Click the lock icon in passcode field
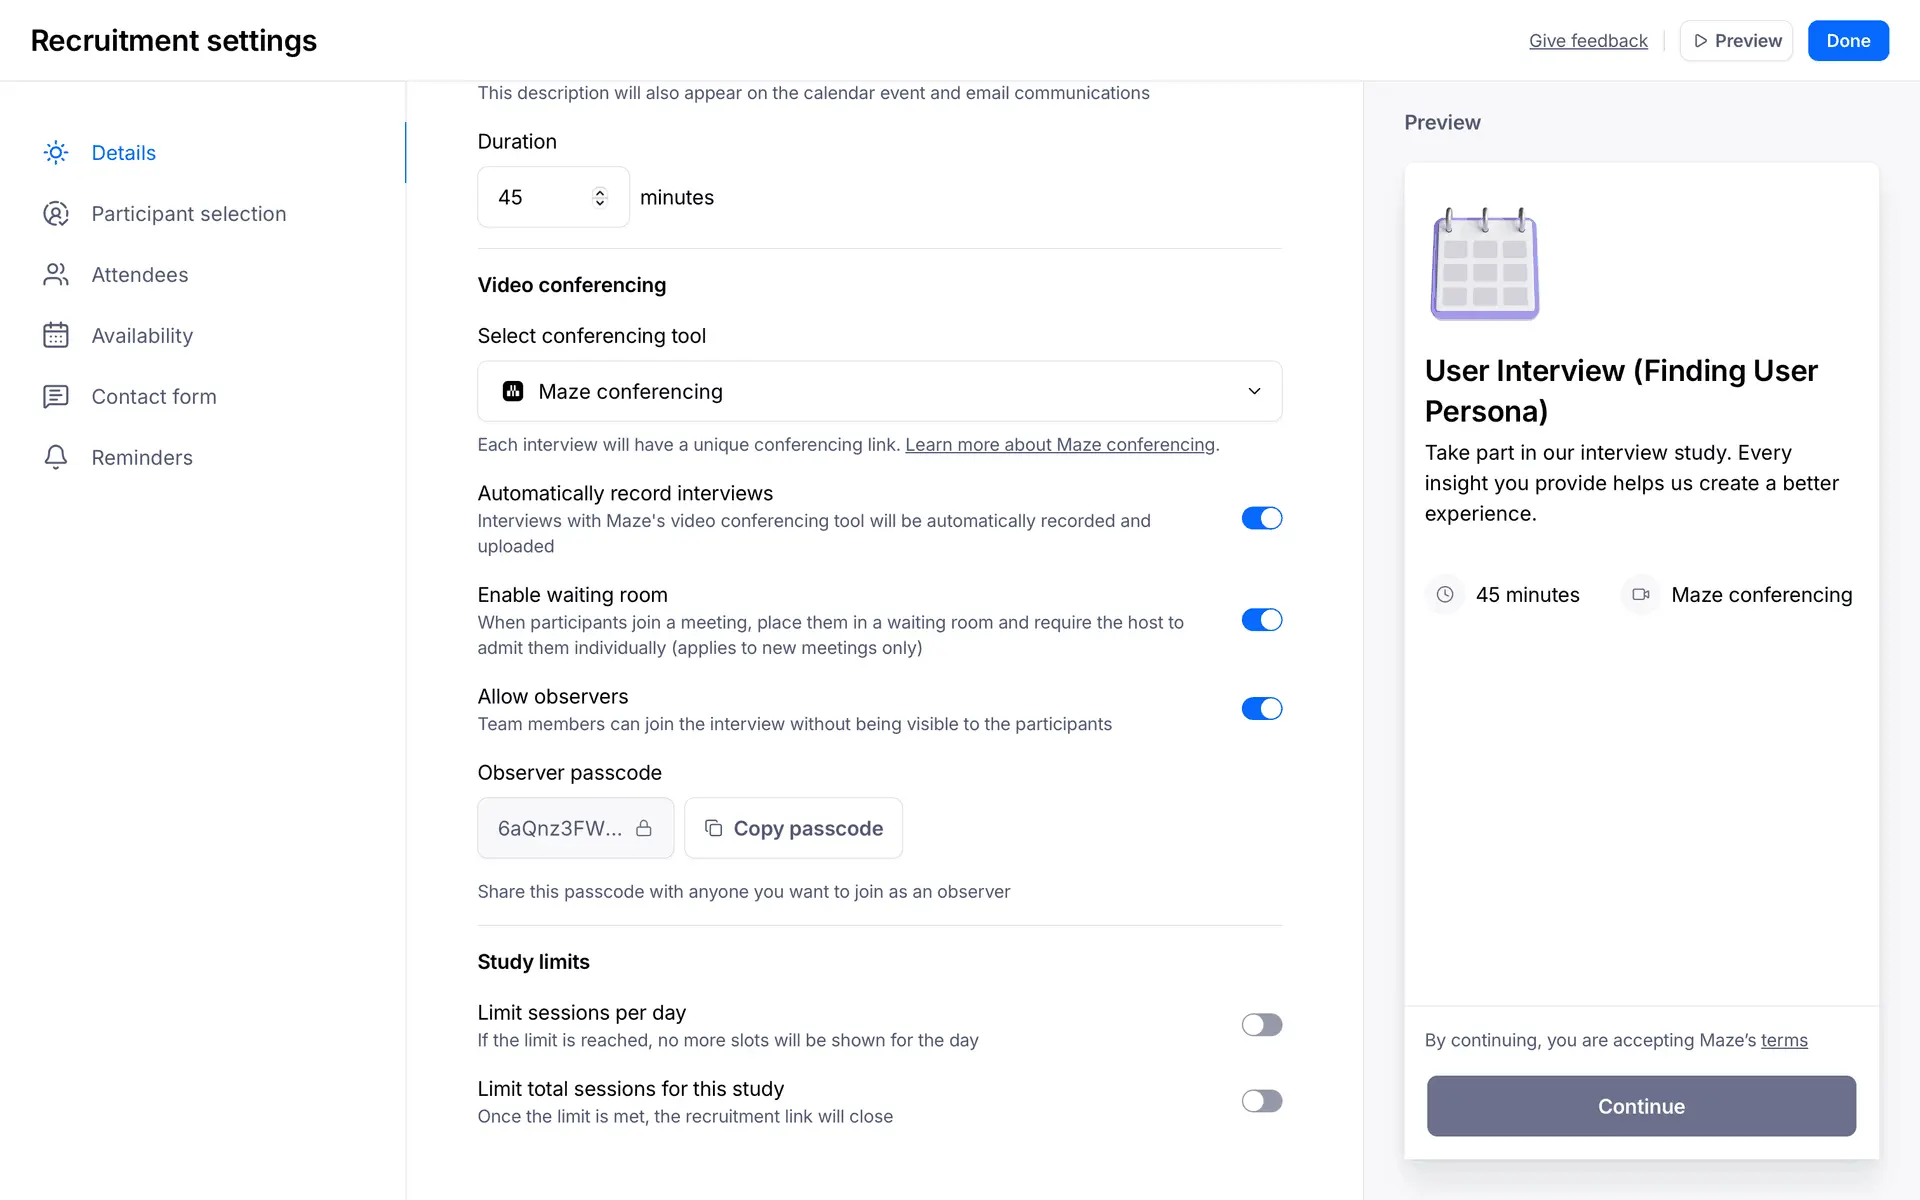Screen dimensions: 1920x1200 coord(644,828)
